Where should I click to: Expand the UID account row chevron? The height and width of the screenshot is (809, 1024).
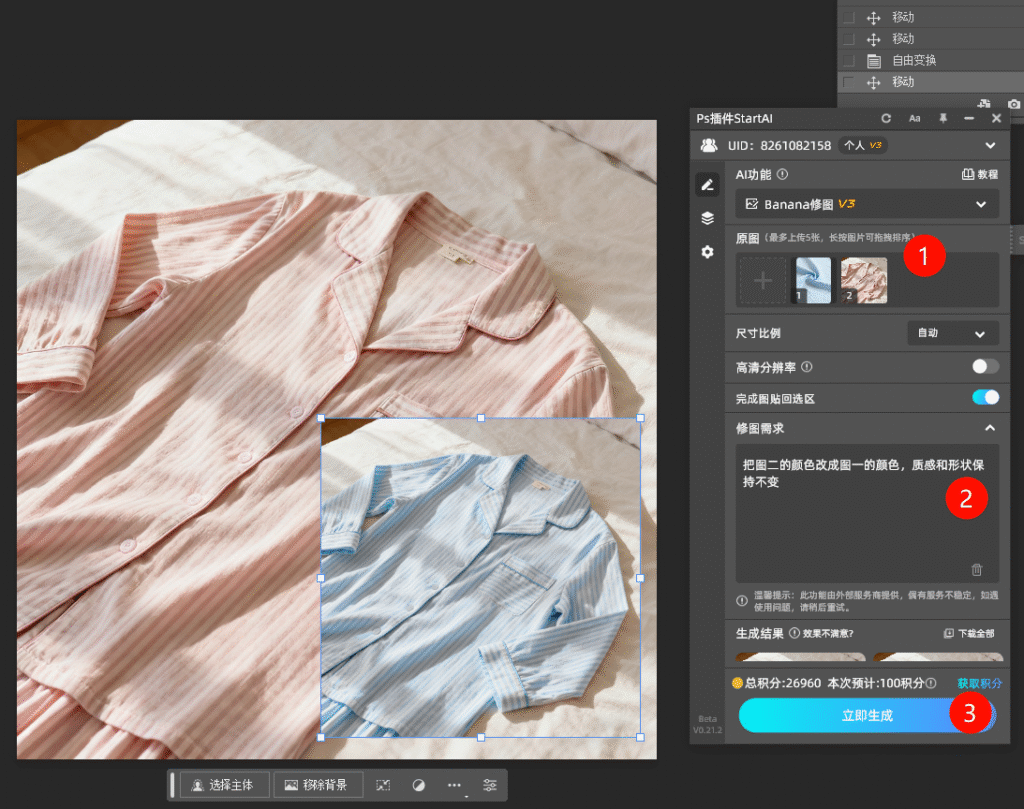tap(991, 145)
